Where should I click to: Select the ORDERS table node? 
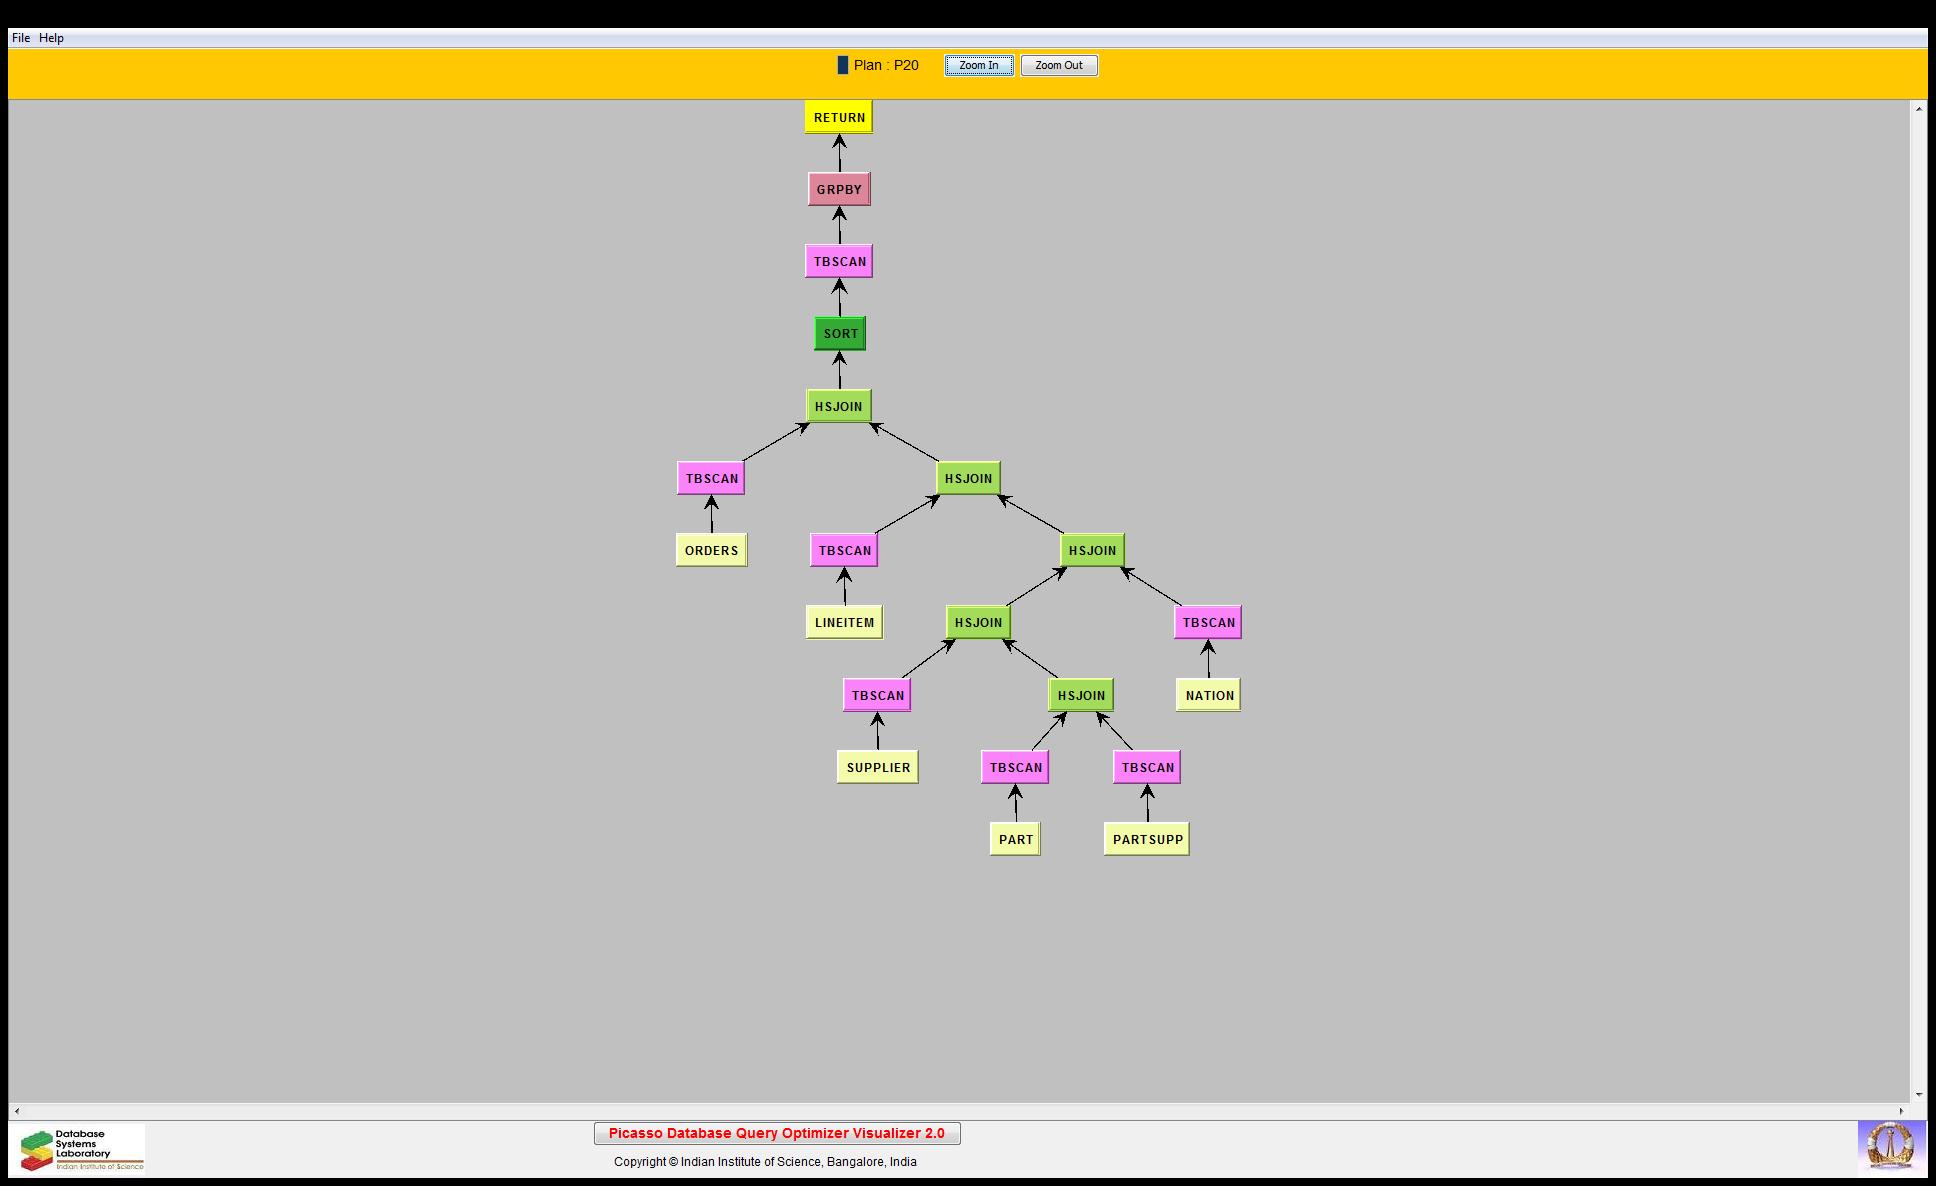(711, 550)
